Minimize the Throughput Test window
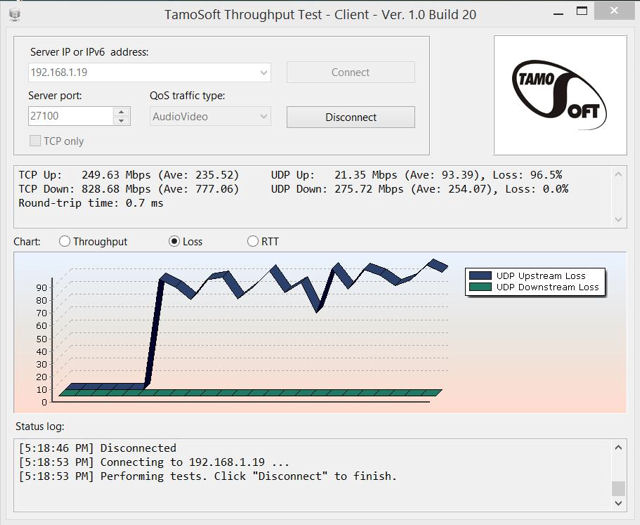Image resolution: width=640 pixels, height=525 pixels. coord(558,12)
